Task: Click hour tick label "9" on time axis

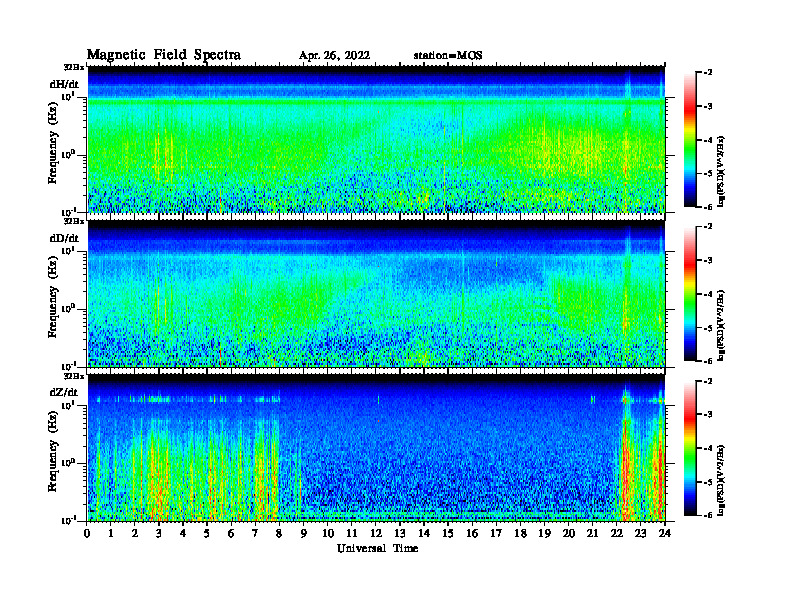Action: 304,534
